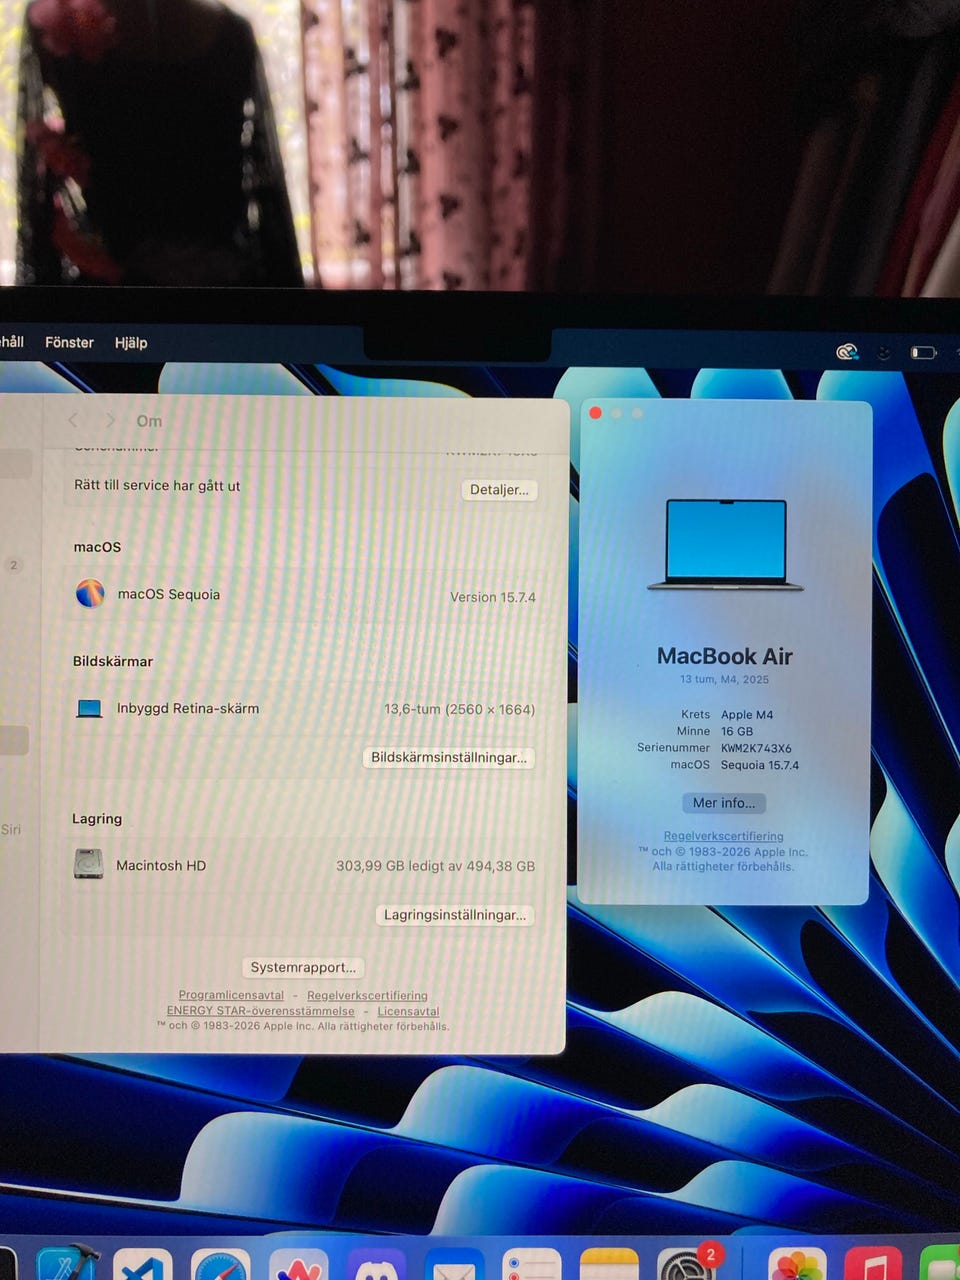The image size is (960, 1280).
Task: Open the Programlicensavtal link
Action: coord(231,995)
